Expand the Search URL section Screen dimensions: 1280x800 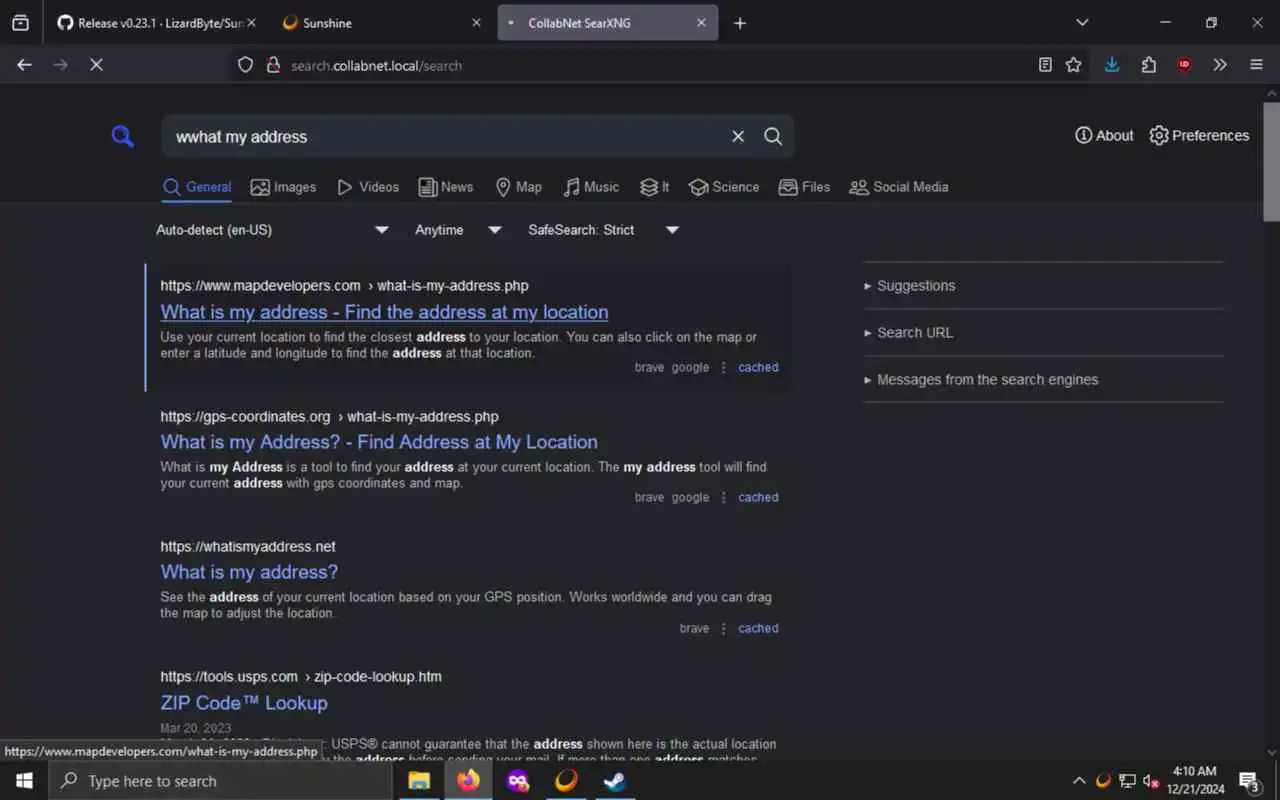click(908, 333)
